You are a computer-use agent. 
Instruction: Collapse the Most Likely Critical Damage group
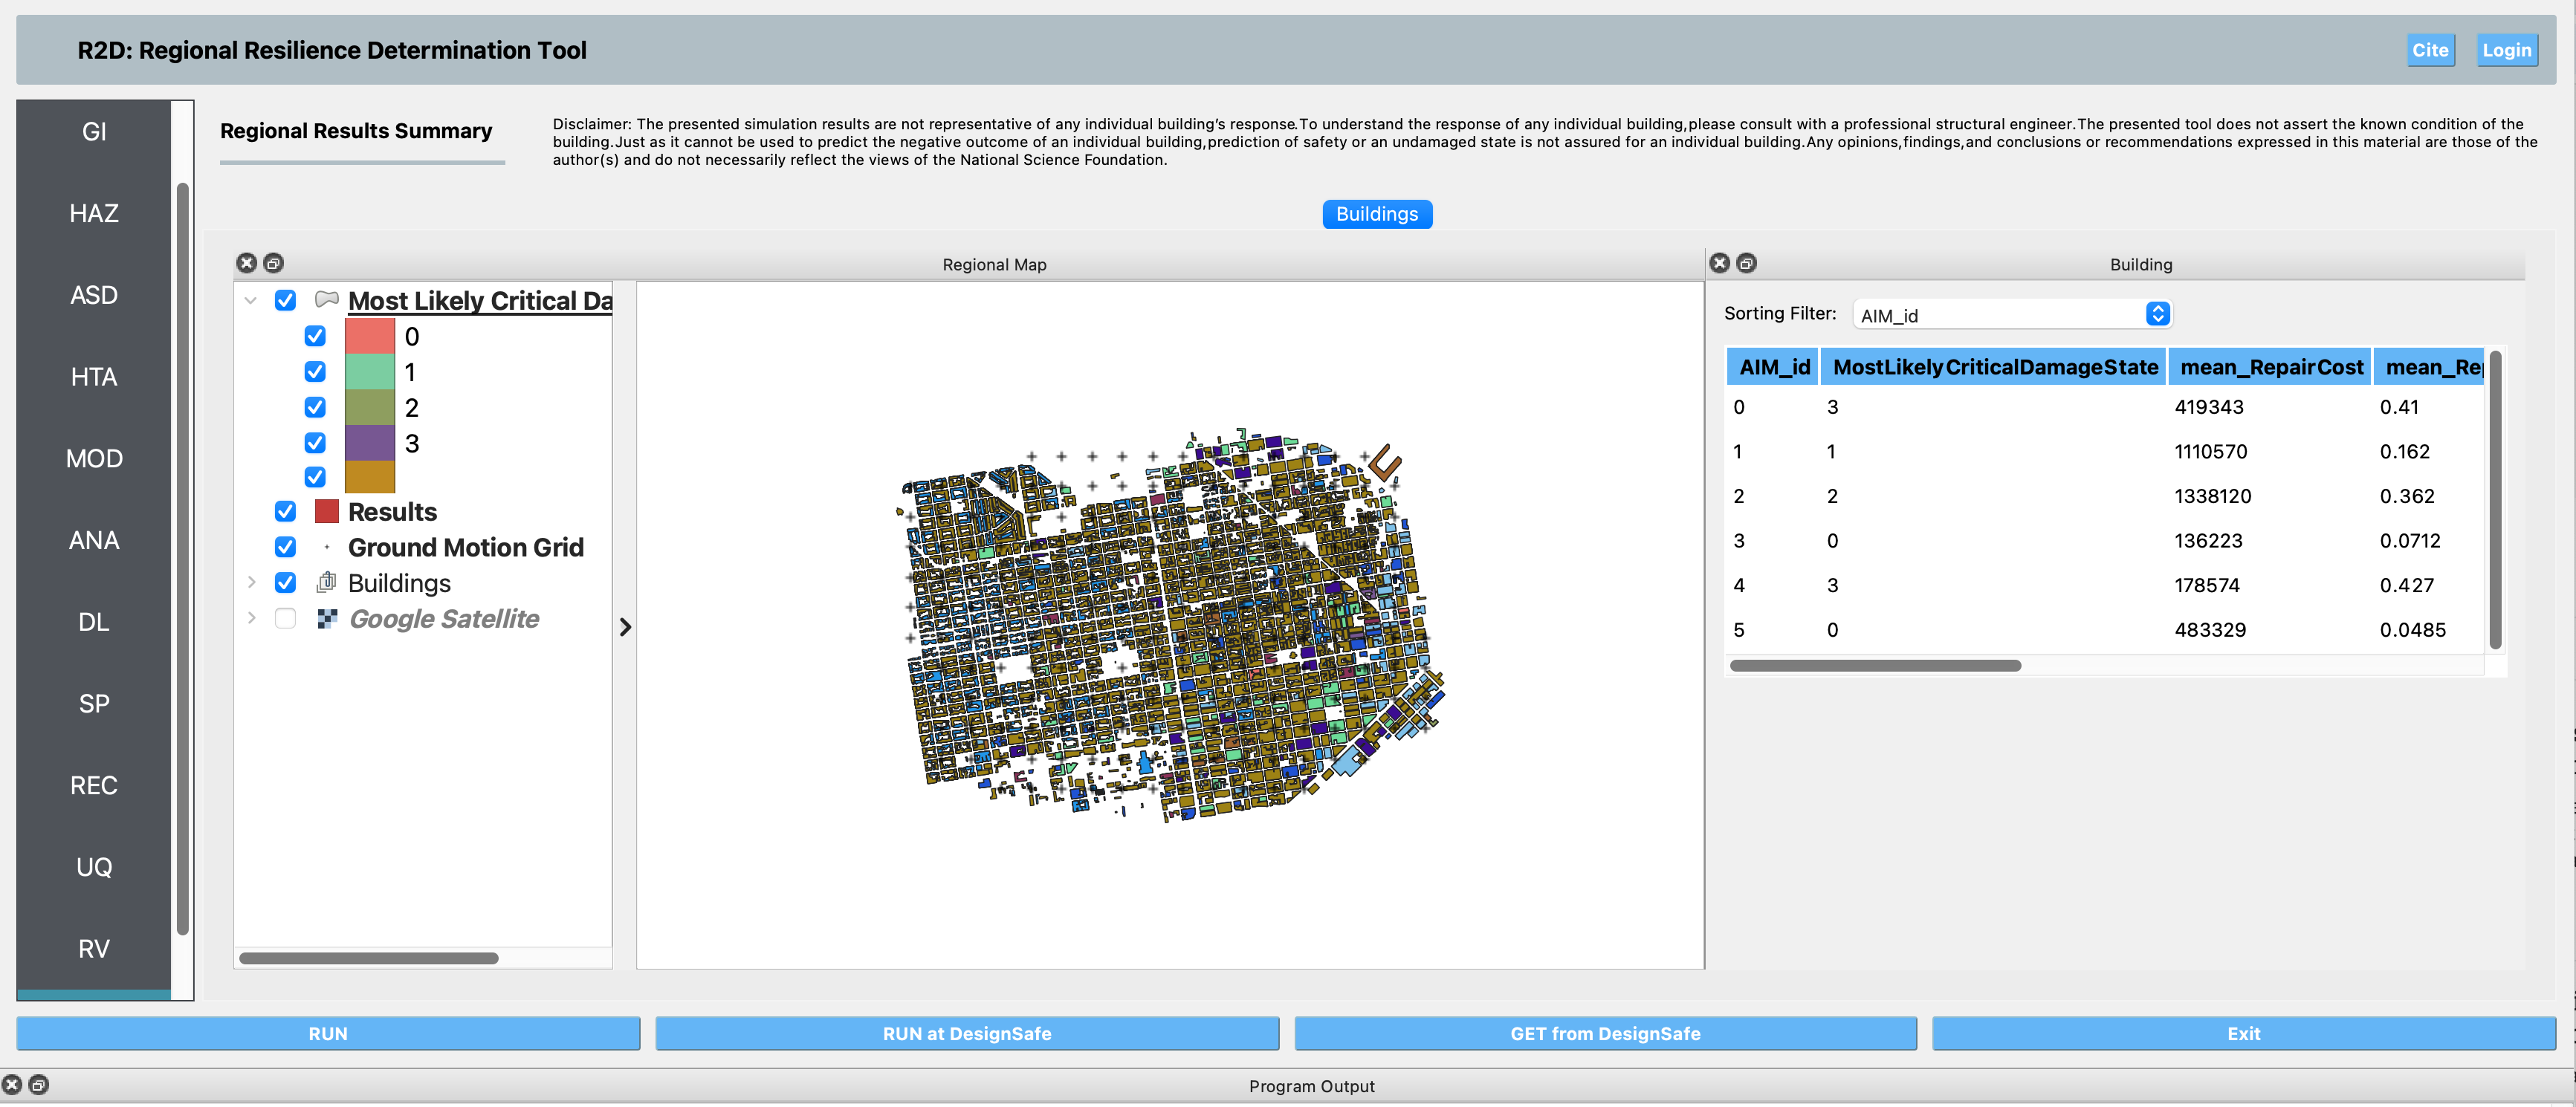(251, 300)
